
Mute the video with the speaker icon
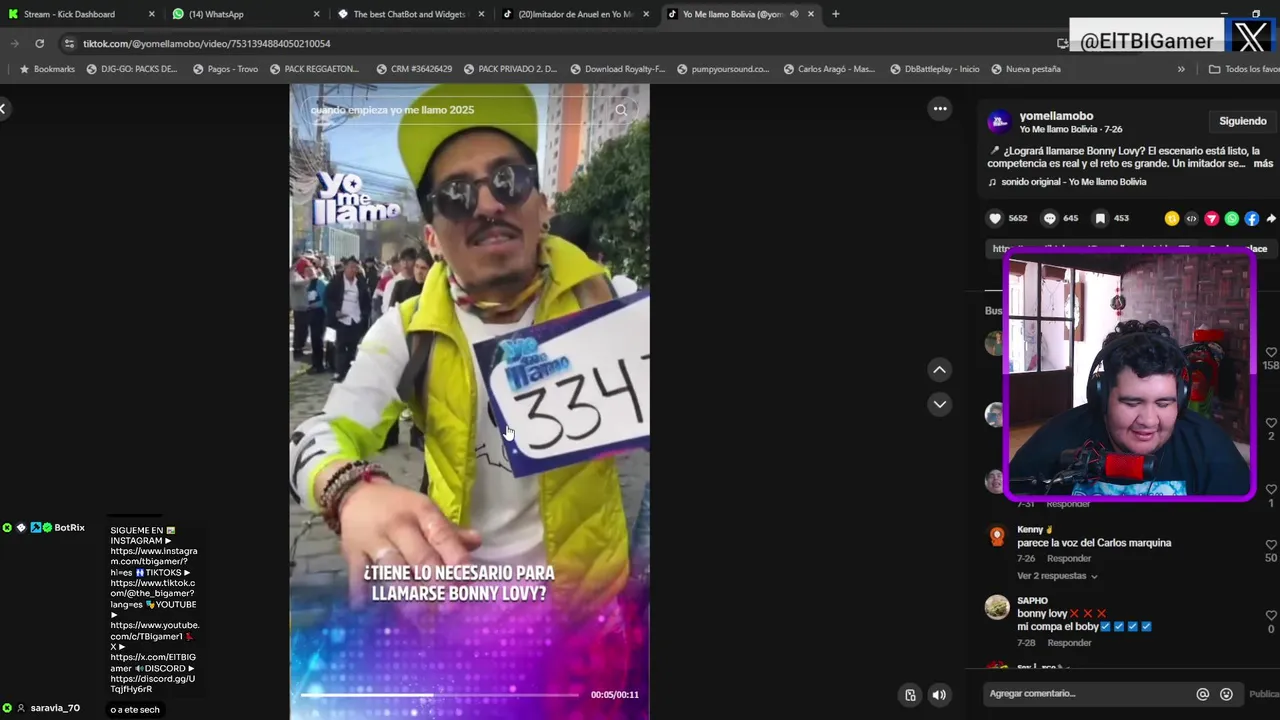click(x=939, y=695)
